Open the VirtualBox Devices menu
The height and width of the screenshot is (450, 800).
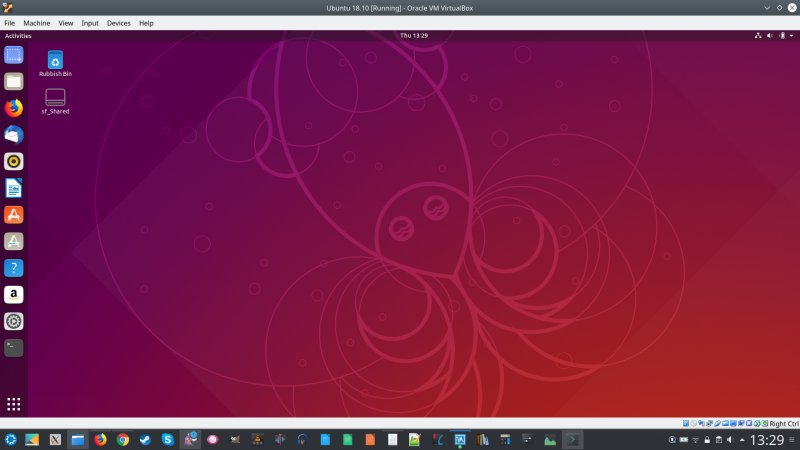[x=118, y=23]
